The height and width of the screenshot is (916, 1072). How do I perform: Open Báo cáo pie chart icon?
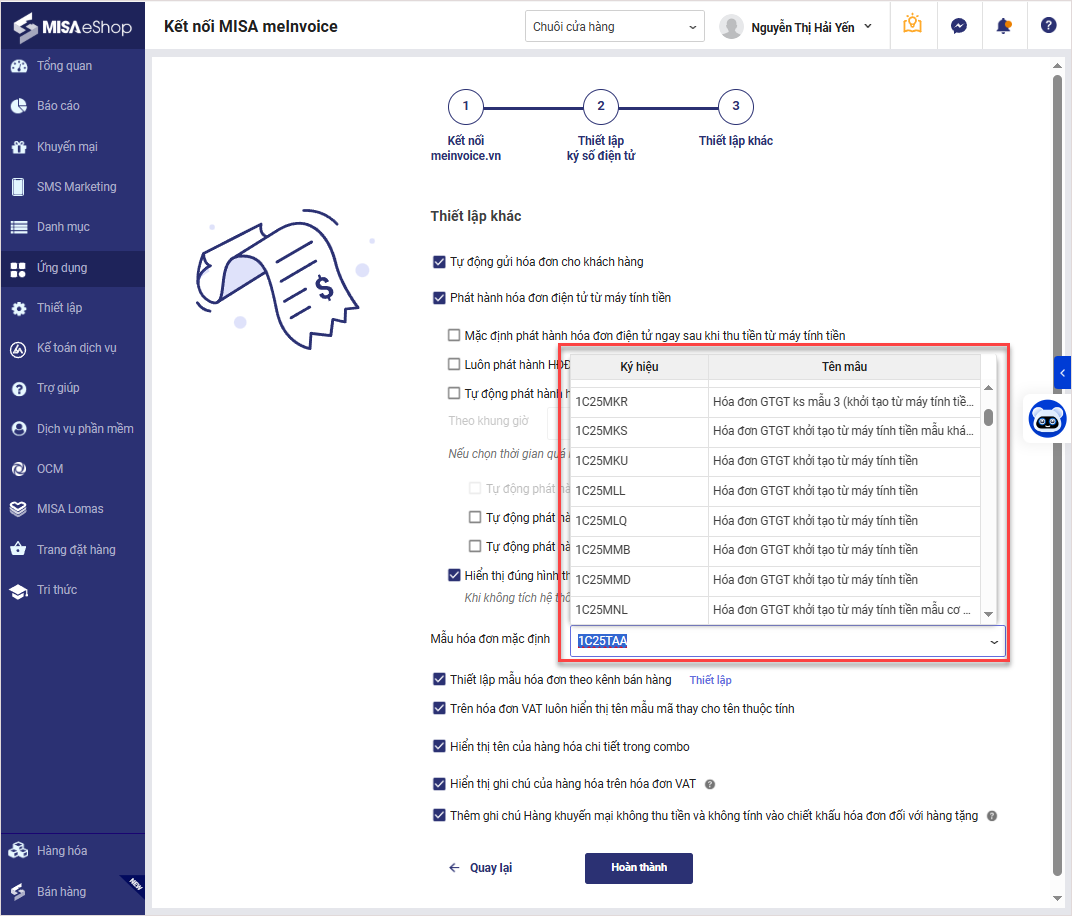click(x=19, y=106)
